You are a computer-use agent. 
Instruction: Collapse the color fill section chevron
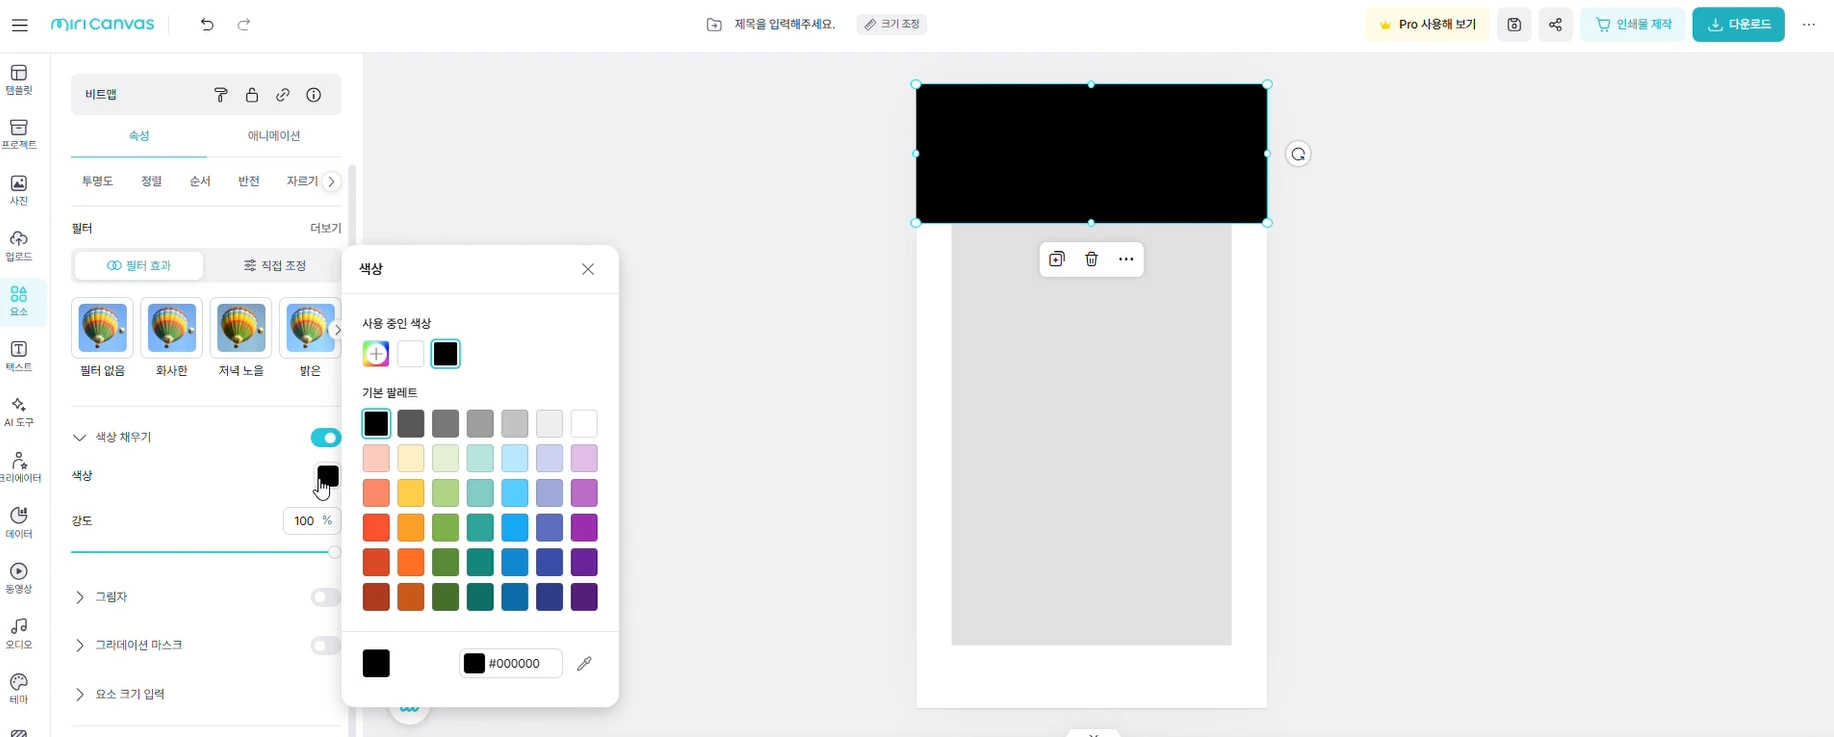[80, 438]
